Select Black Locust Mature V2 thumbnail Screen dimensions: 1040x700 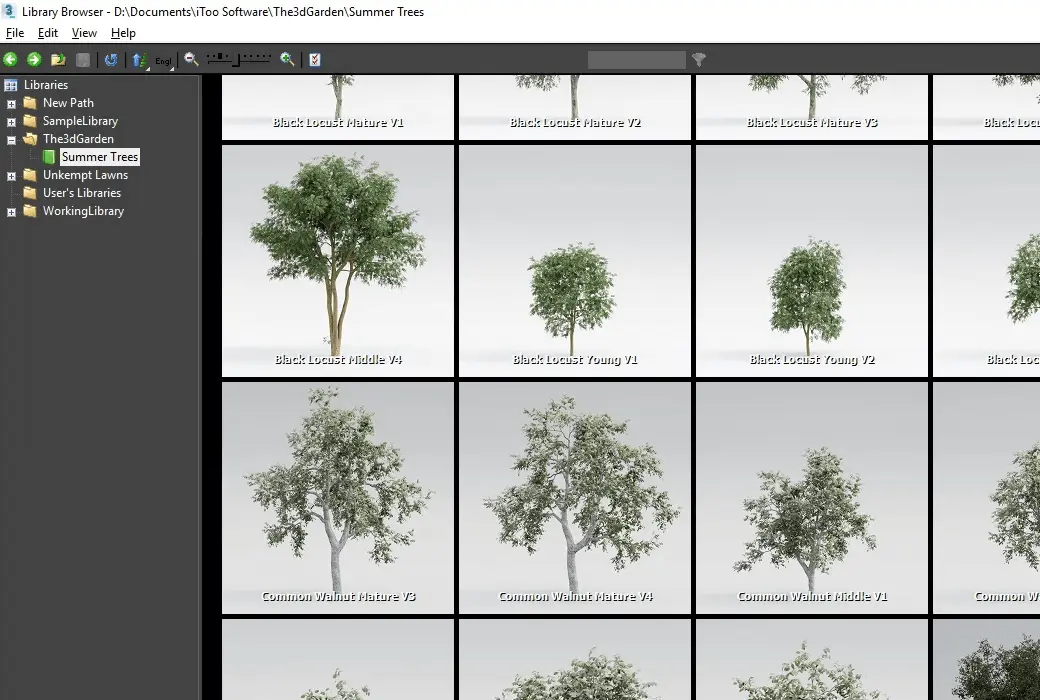coord(575,107)
